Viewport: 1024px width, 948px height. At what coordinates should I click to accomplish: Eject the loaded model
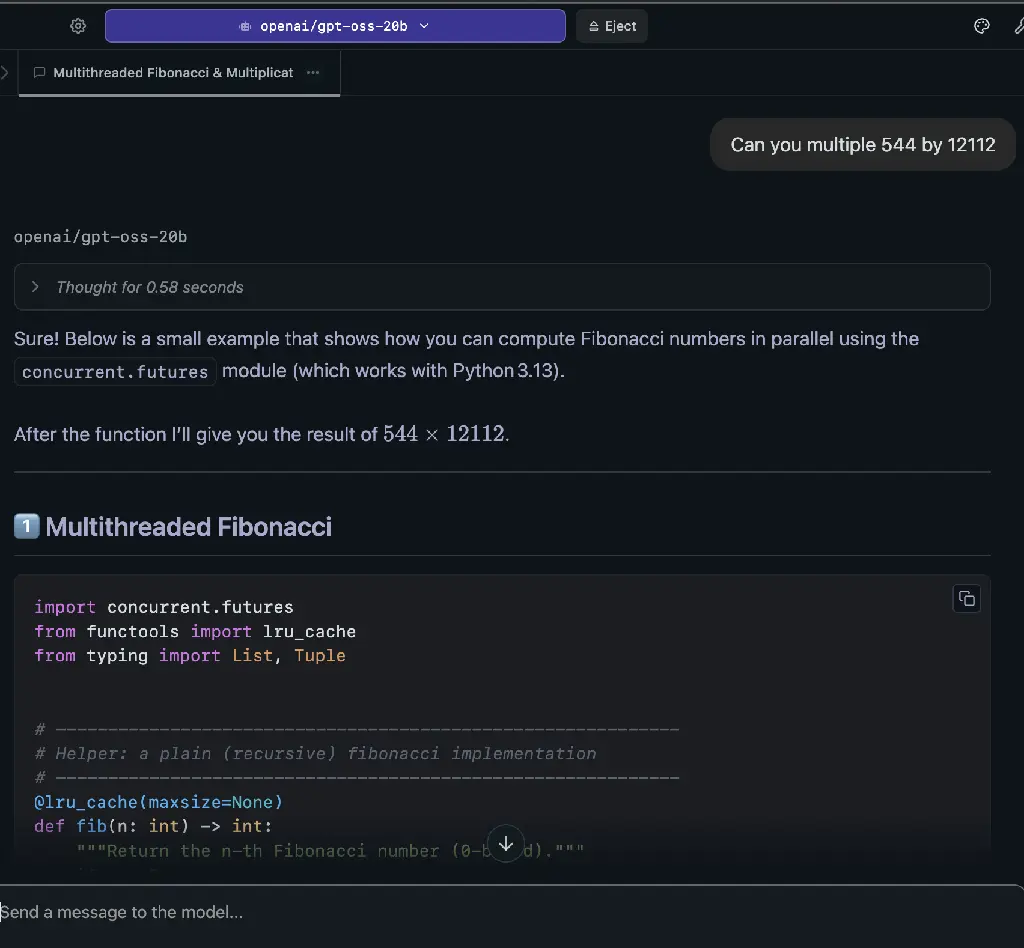pyautogui.click(x=612, y=26)
